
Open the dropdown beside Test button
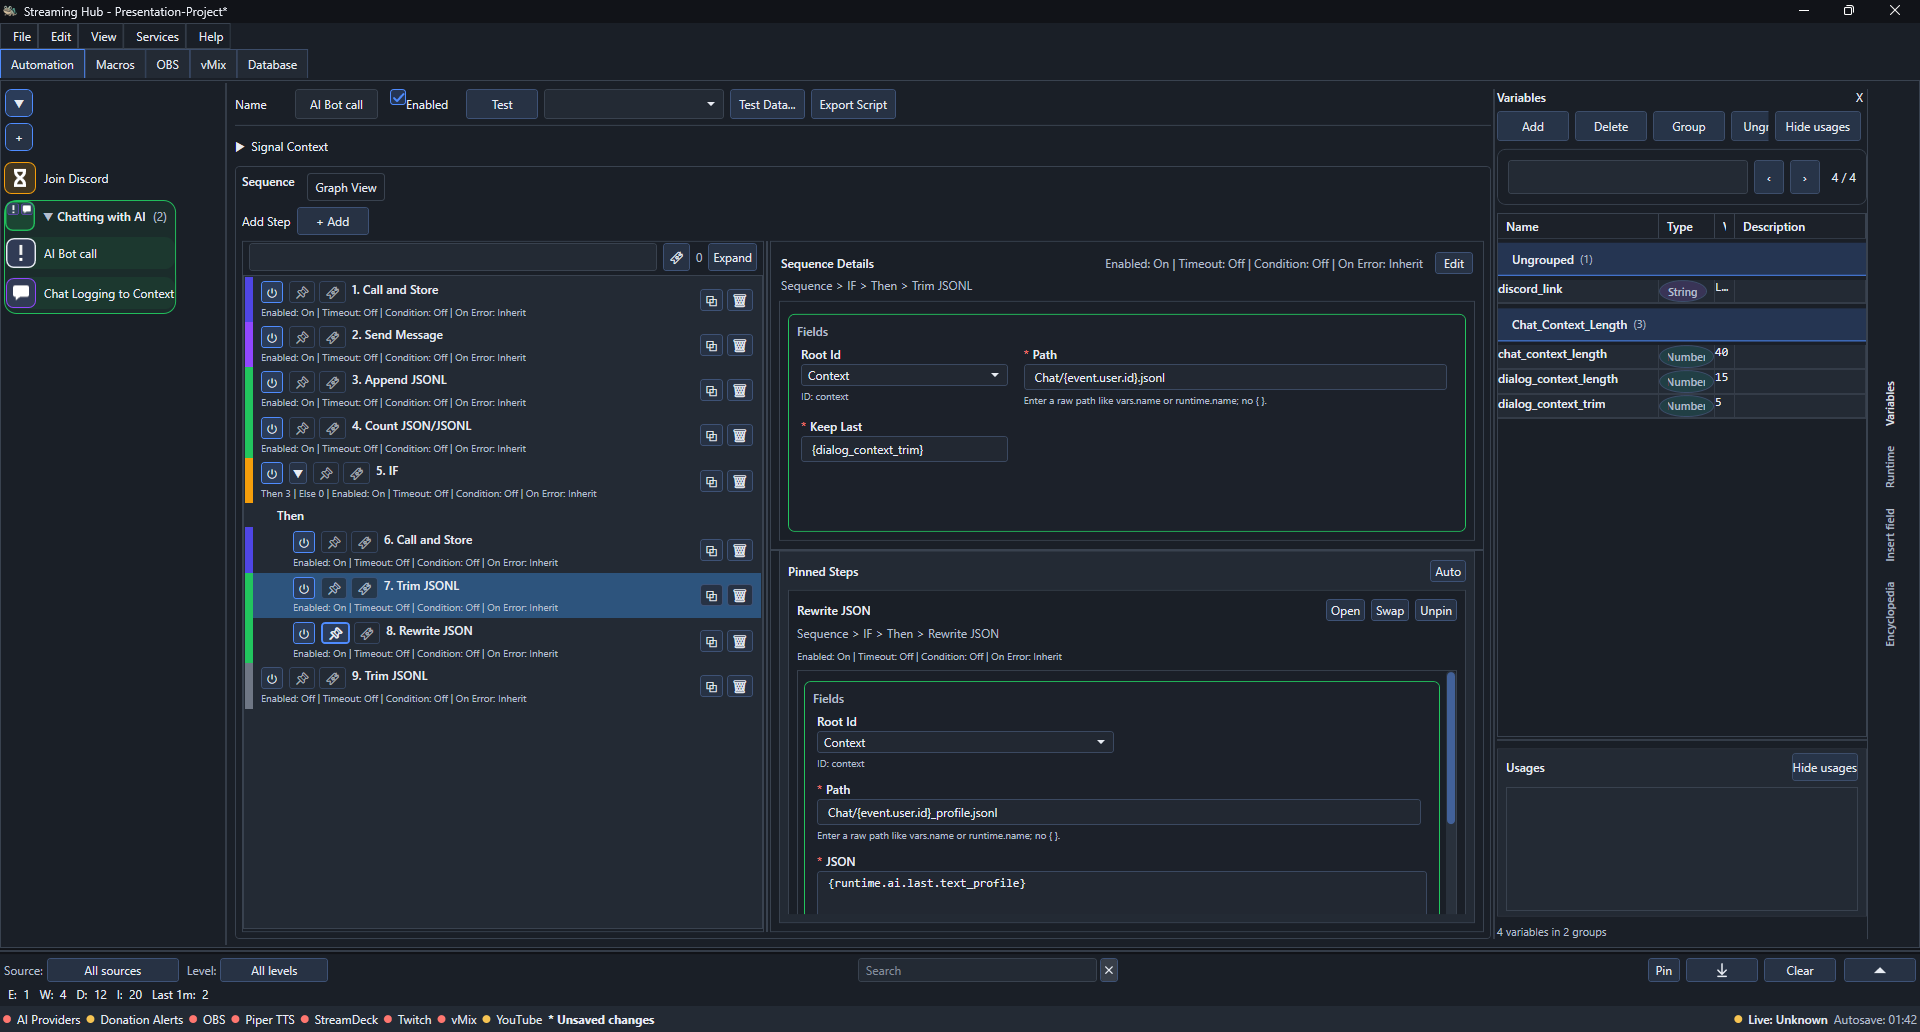[x=634, y=104]
